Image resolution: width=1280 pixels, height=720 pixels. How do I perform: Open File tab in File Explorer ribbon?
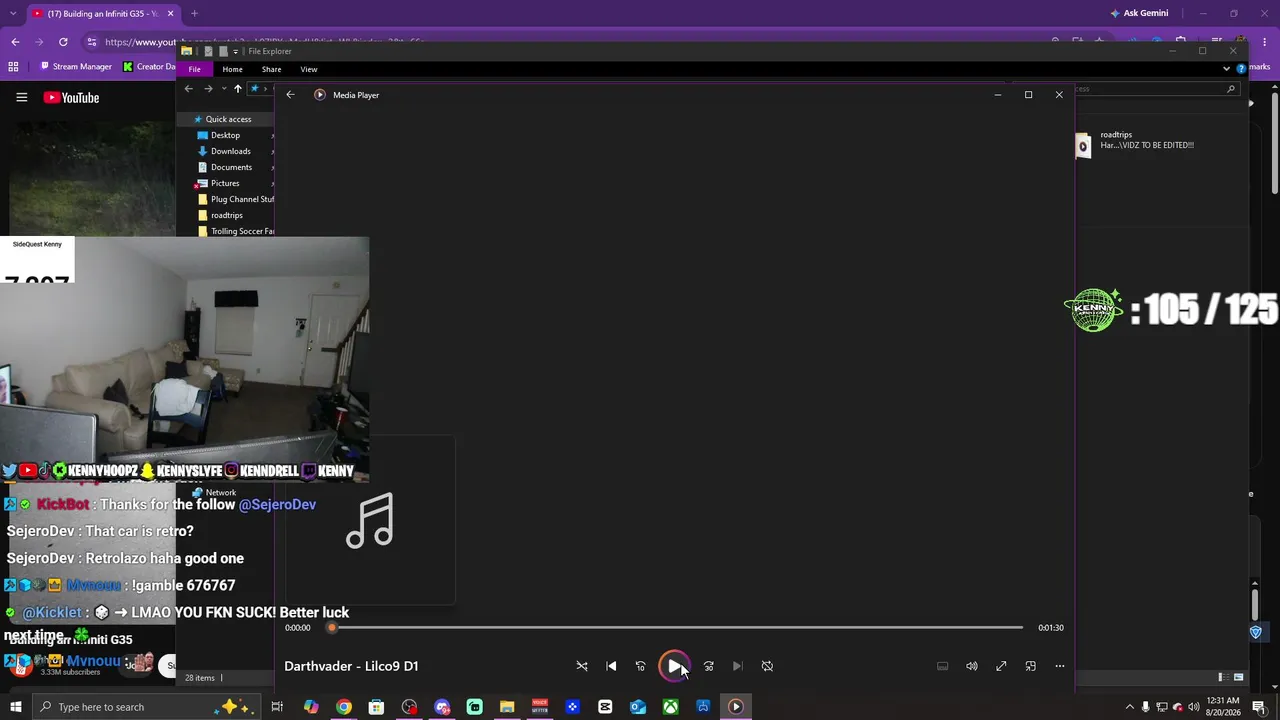click(x=194, y=69)
